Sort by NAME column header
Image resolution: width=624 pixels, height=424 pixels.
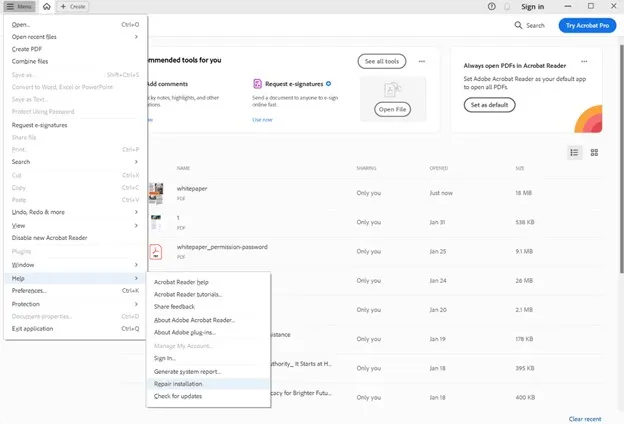[183, 168]
